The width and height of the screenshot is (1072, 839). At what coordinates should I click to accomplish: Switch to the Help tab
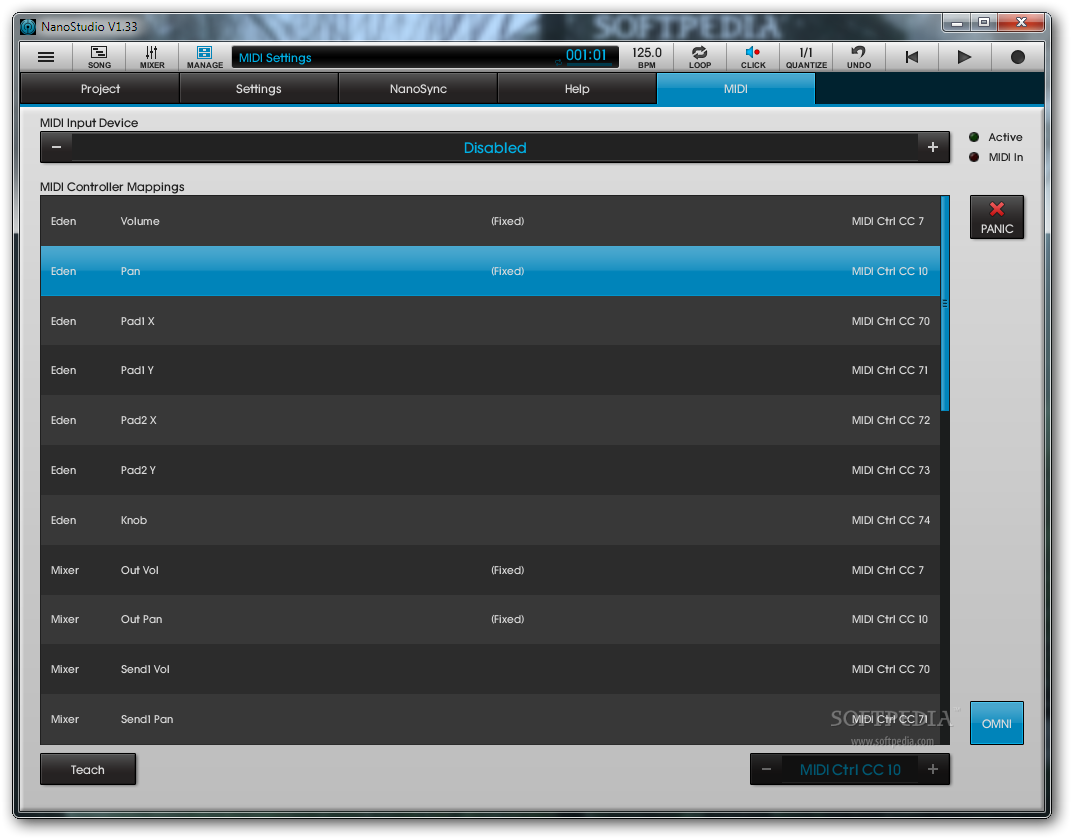pos(576,89)
